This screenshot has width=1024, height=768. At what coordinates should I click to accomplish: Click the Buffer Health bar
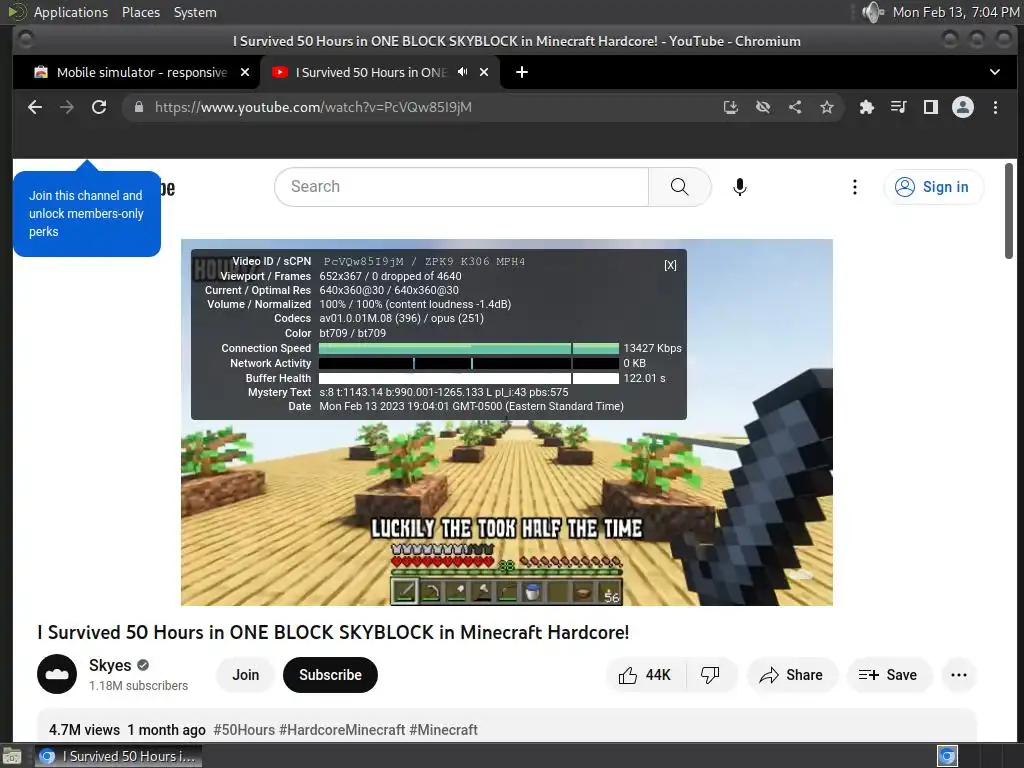[x=468, y=378]
